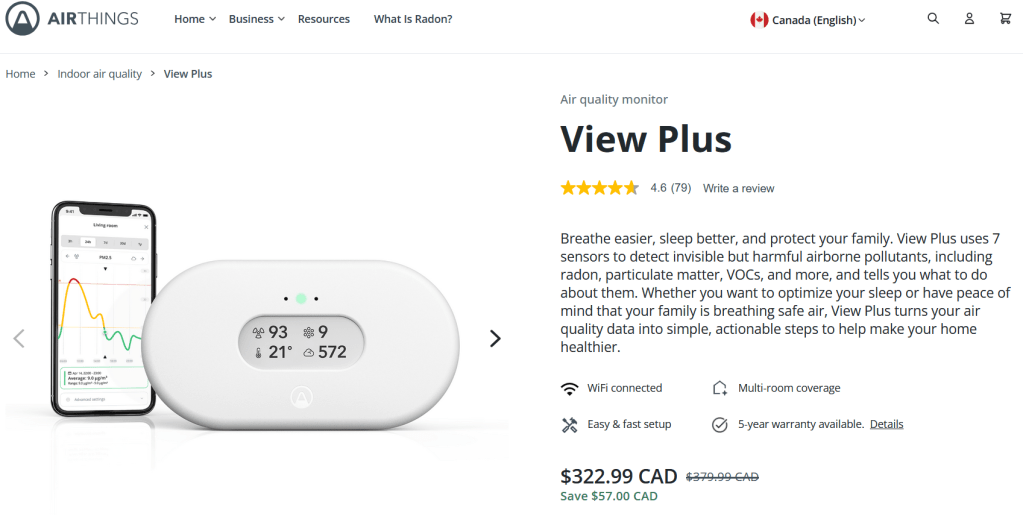
Task: Go to Home in the breadcrumb
Action: point(21,74)
